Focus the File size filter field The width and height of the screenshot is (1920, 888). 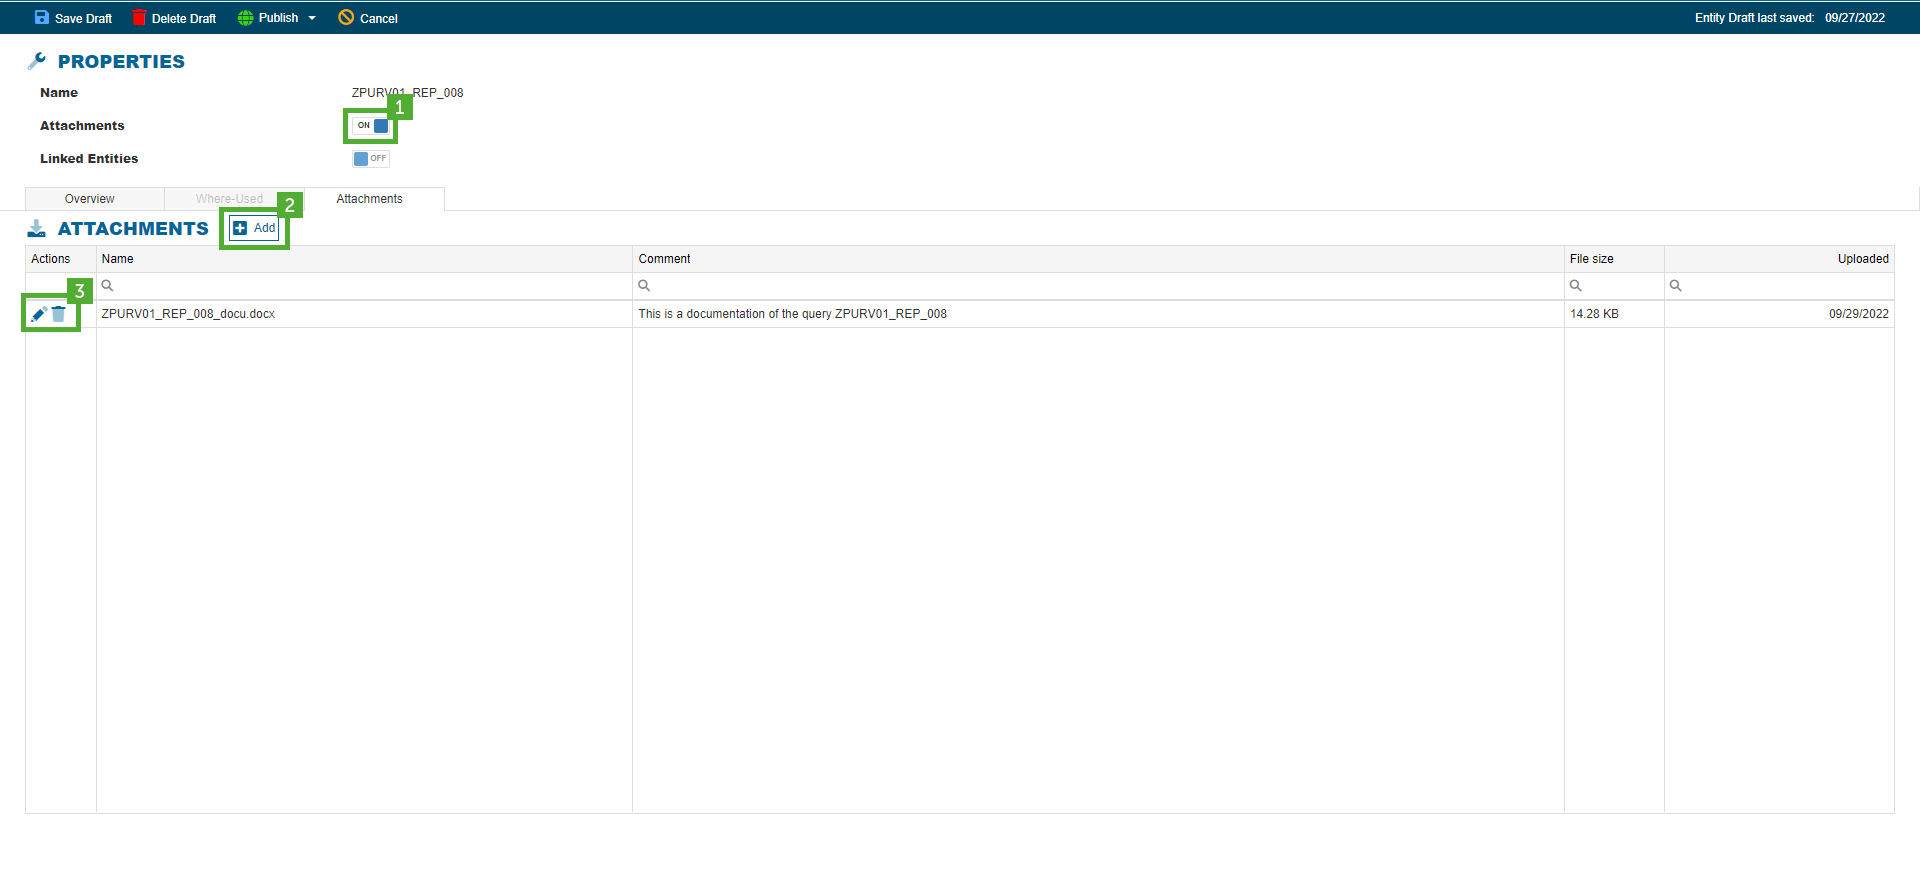coord(1620,286)
